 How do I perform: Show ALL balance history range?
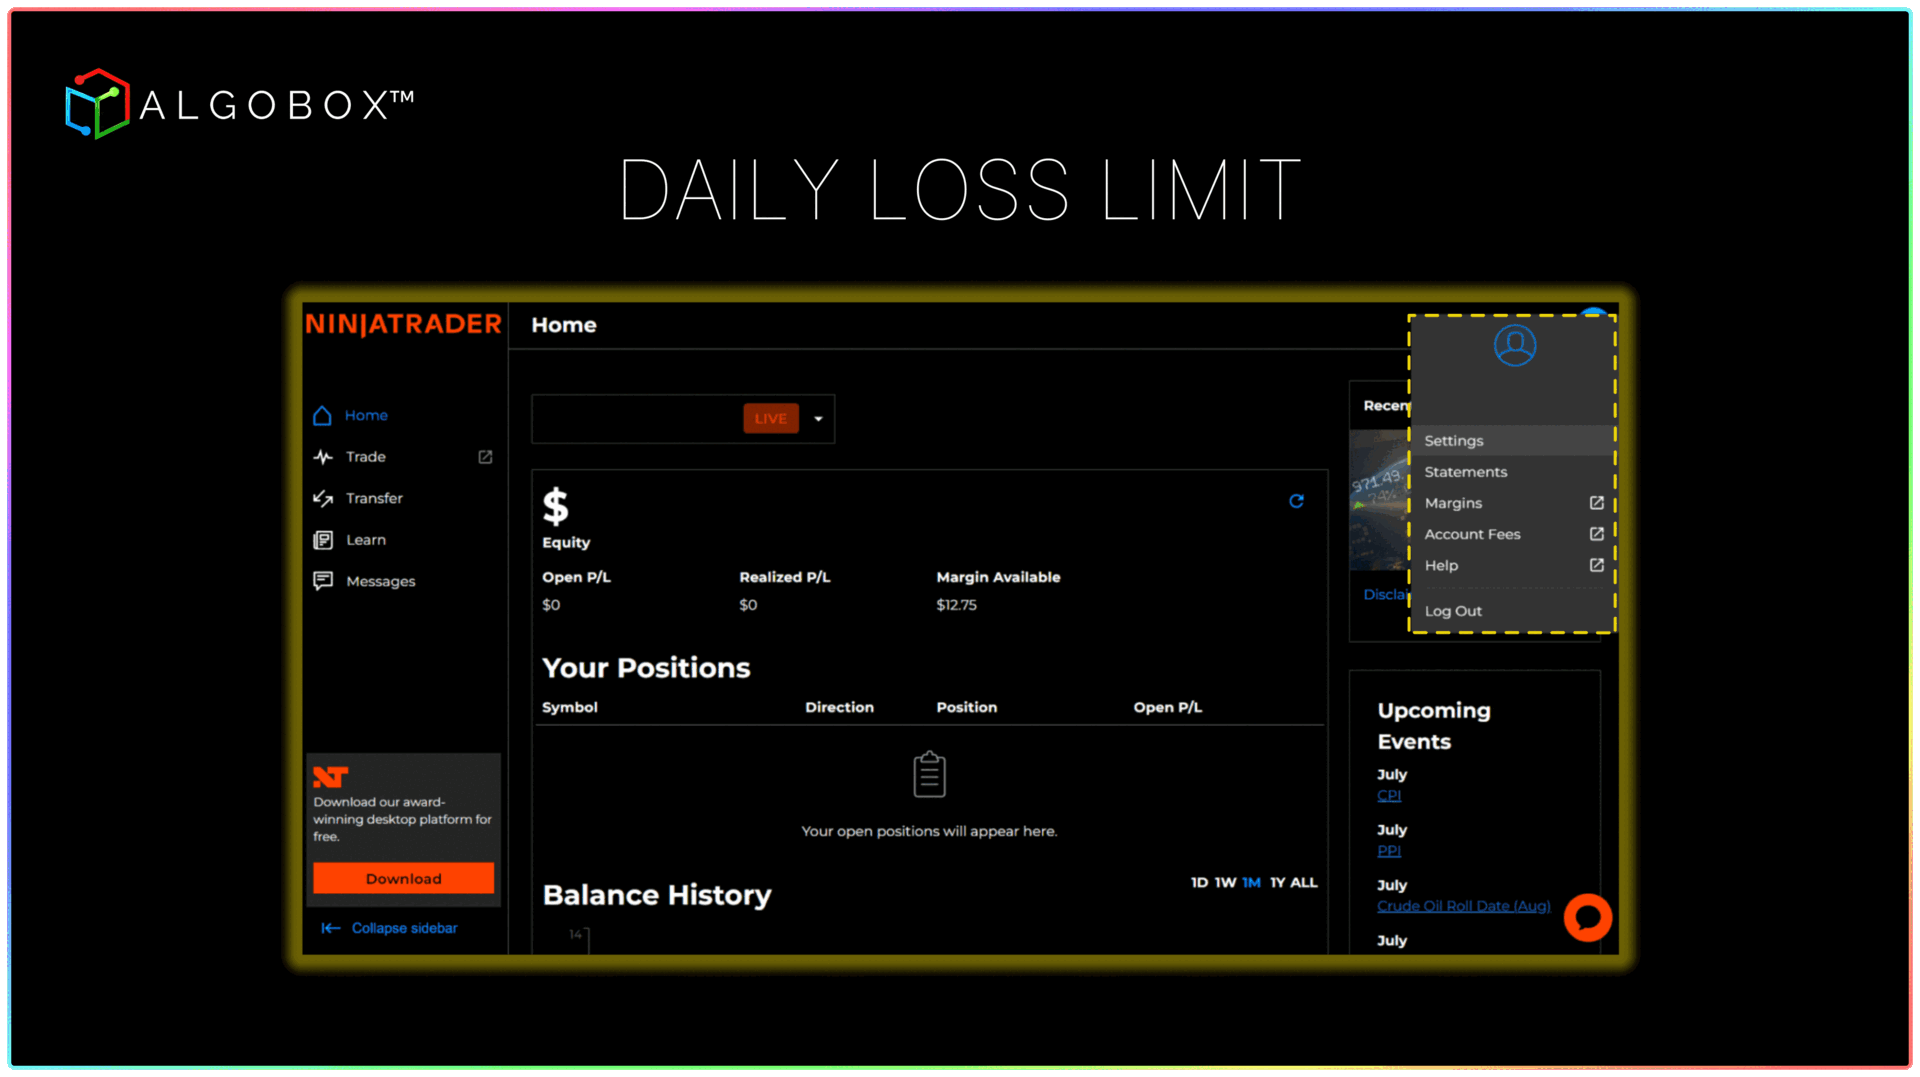[1303, 882]
